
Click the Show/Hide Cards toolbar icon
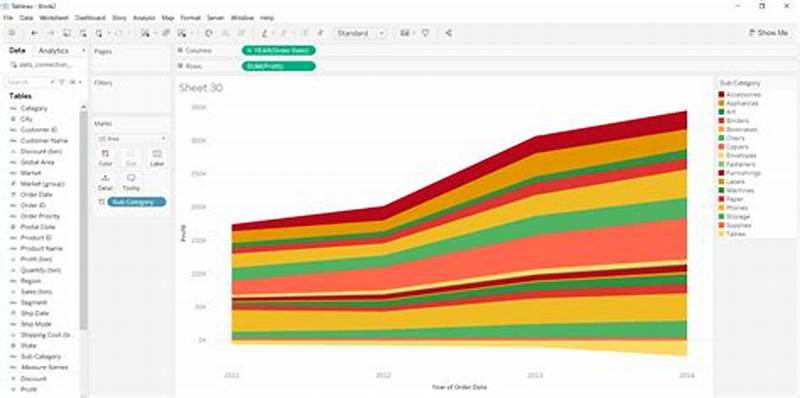click(405, 33)
